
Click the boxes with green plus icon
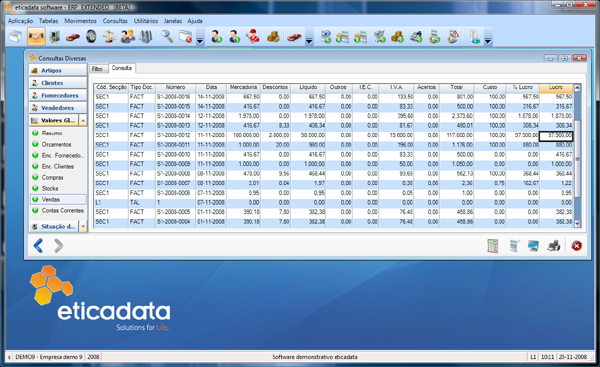point(398,37)
